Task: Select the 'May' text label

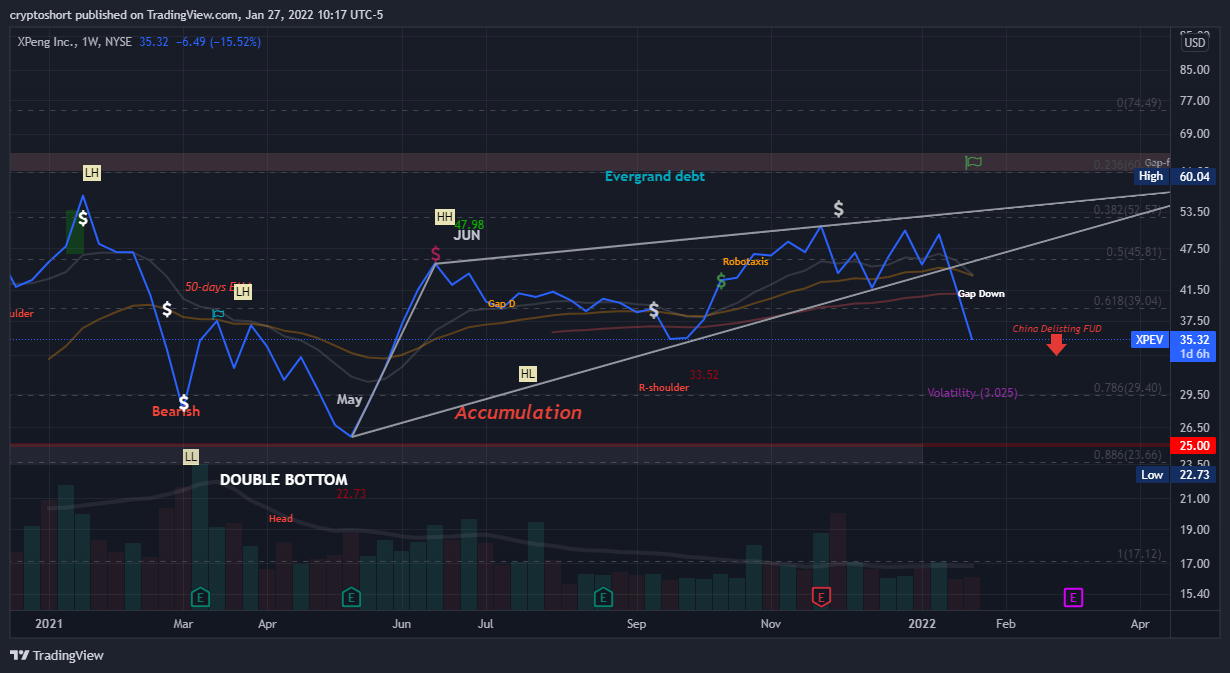Action: pyautogui.click(x=349, y=399)
